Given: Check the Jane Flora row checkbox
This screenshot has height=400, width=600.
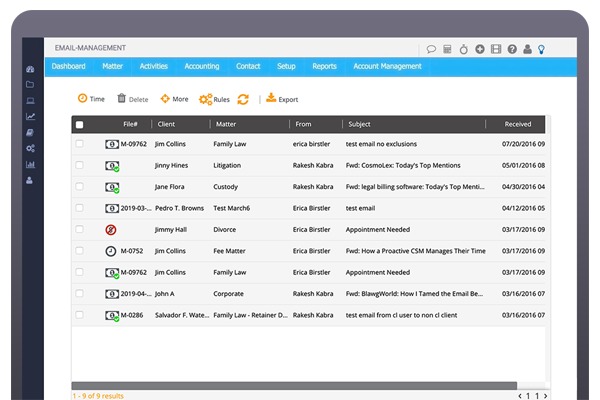Looking at the screenshot, I should [x=79, y=187].
